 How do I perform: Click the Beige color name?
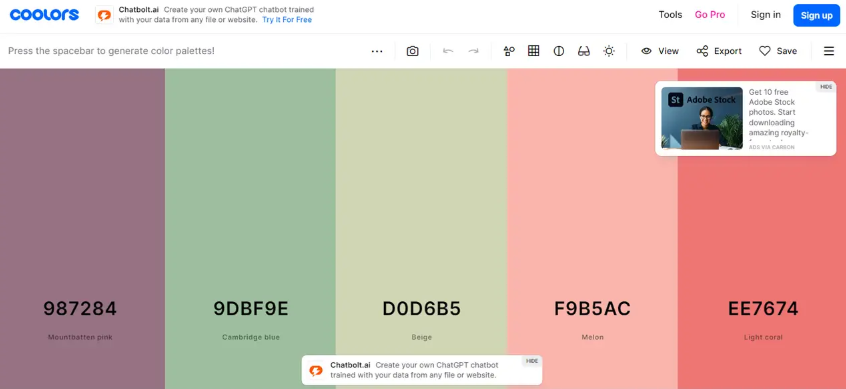point(422,337)
